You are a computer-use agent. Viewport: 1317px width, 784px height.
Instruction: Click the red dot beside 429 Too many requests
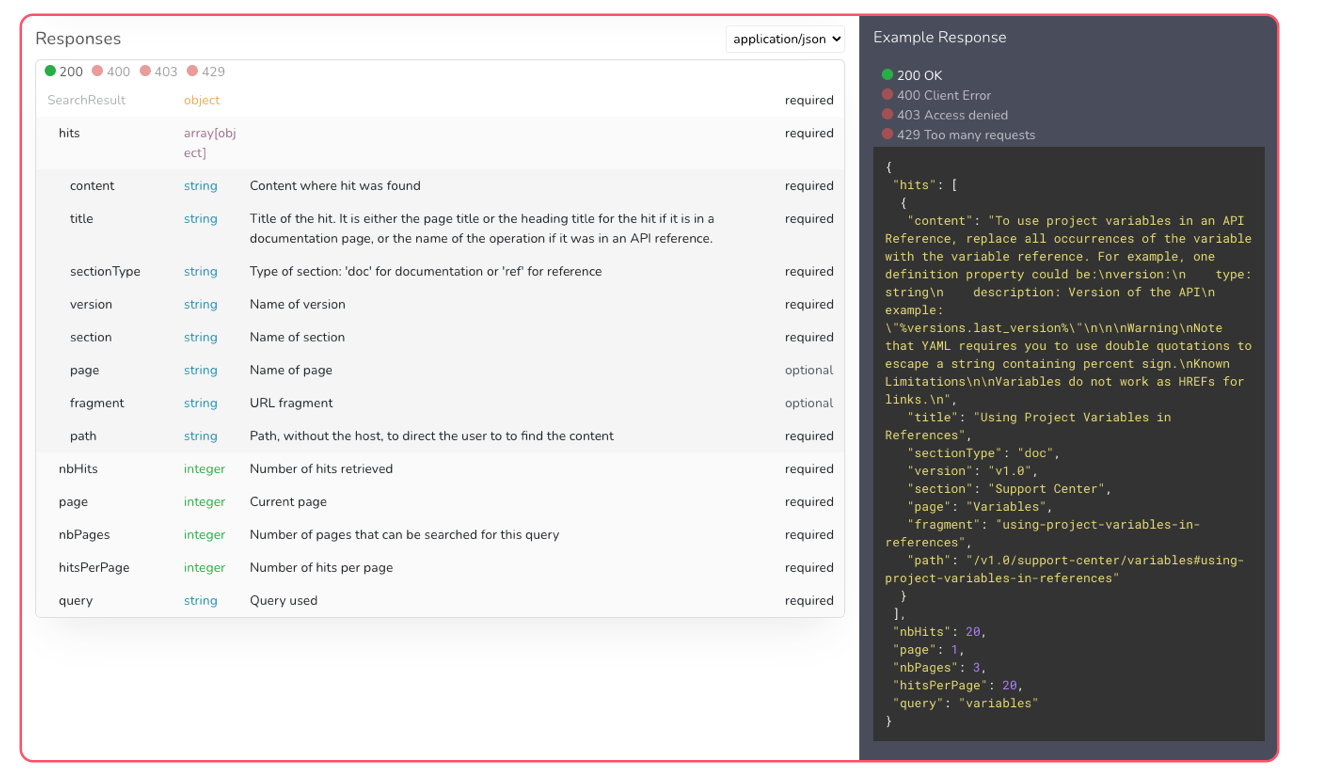click(889, 134)
